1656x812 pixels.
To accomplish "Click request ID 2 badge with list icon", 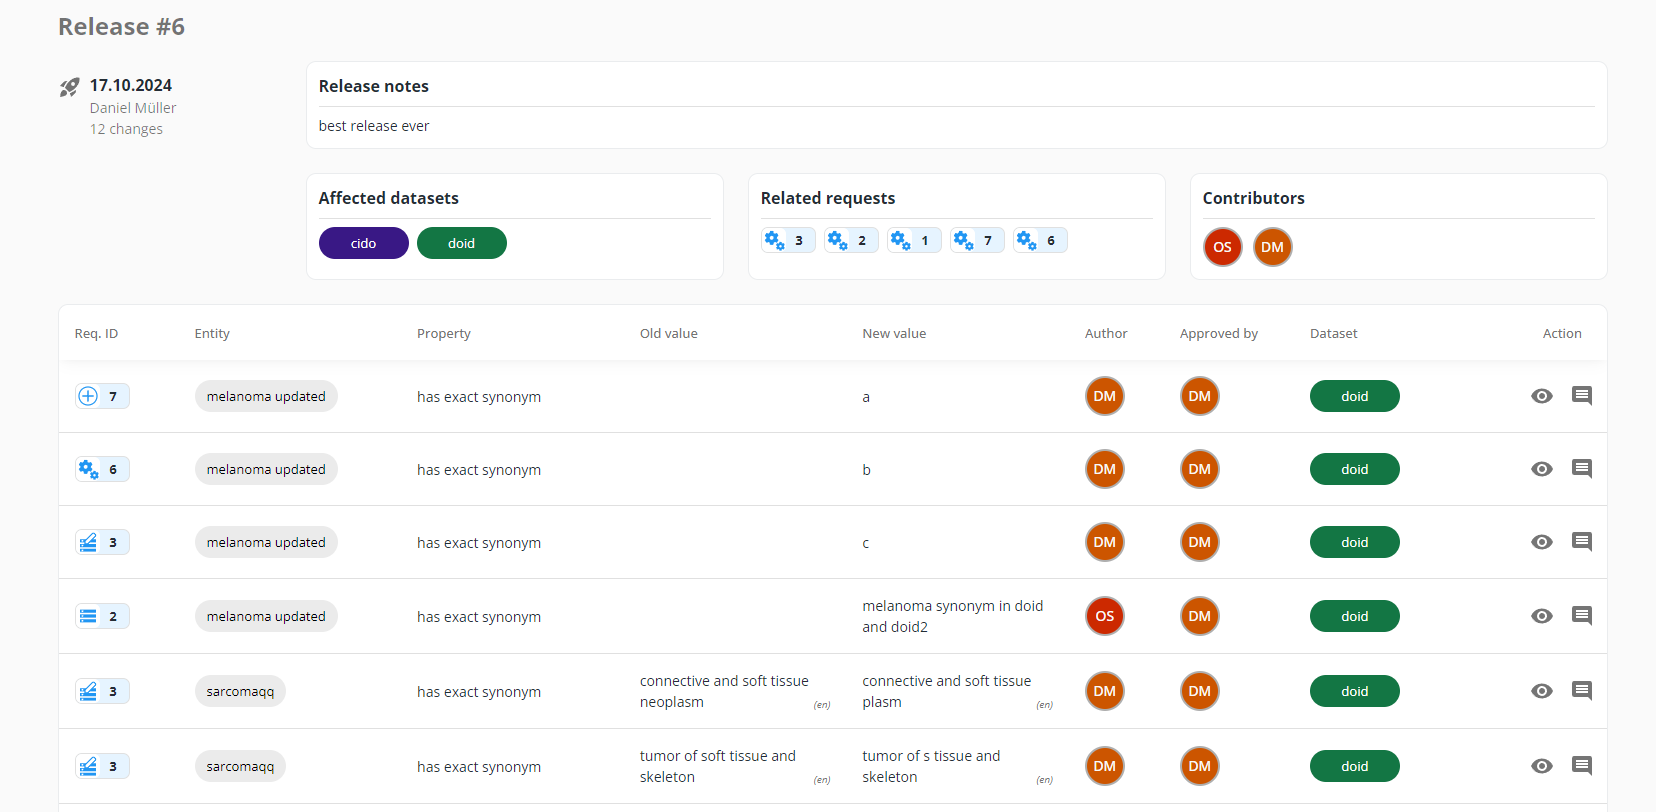I will tap(102, 617).
